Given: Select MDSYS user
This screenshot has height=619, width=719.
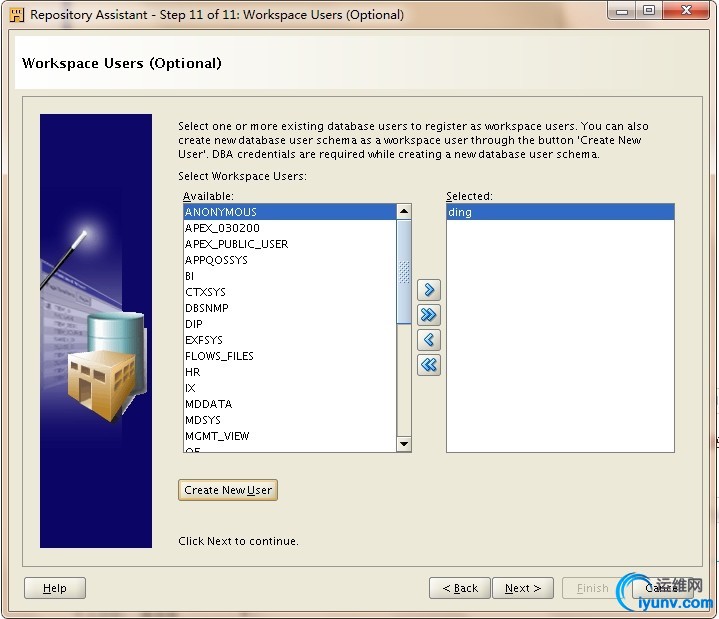Looking at the screenshot, I should pos(290,420).
